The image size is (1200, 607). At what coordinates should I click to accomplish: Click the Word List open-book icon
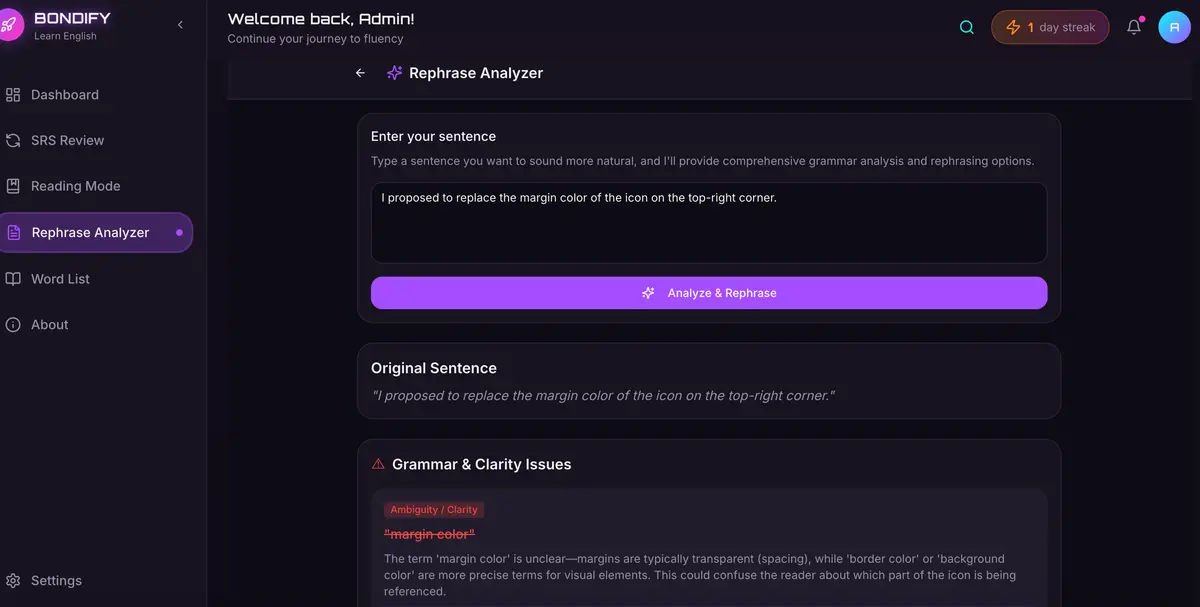(13, 279)
